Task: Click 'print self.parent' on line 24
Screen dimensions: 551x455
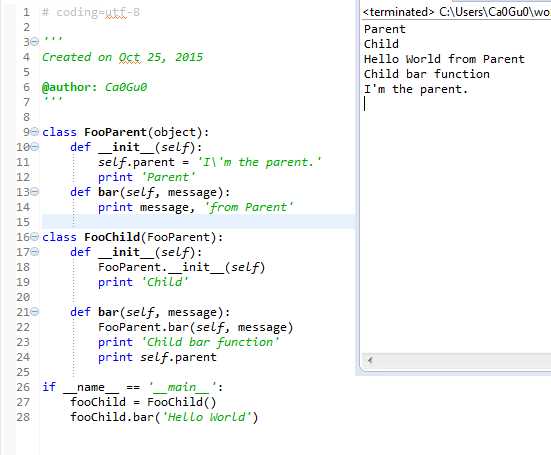Action: pos(157,357)
